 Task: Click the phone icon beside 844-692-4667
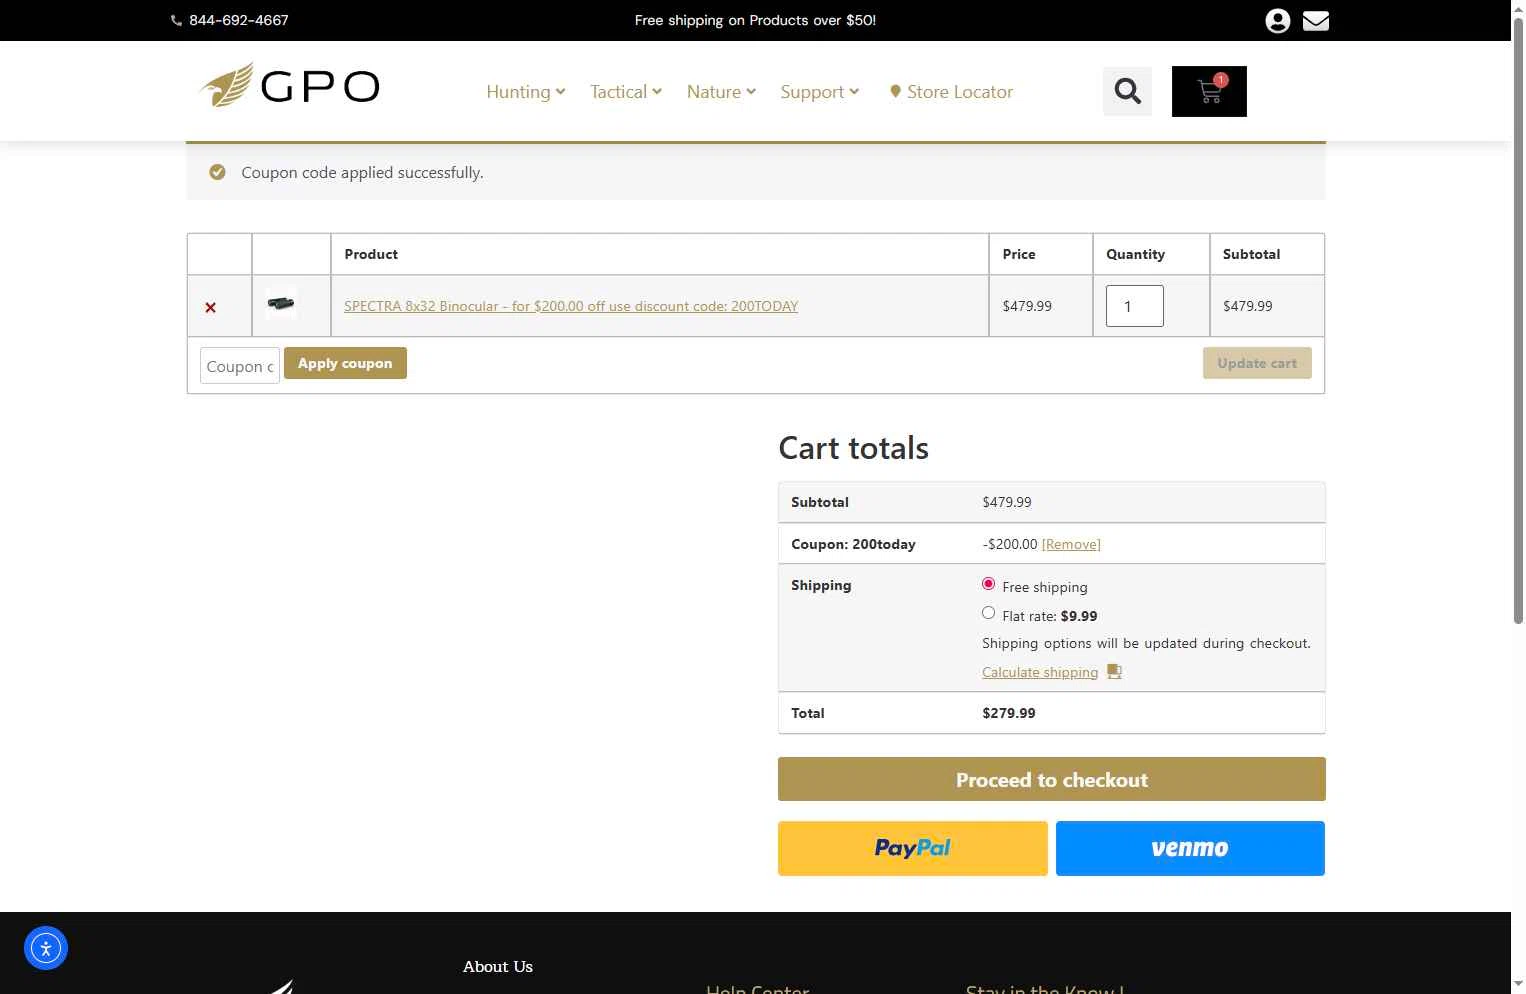click(x=176, y=21)
